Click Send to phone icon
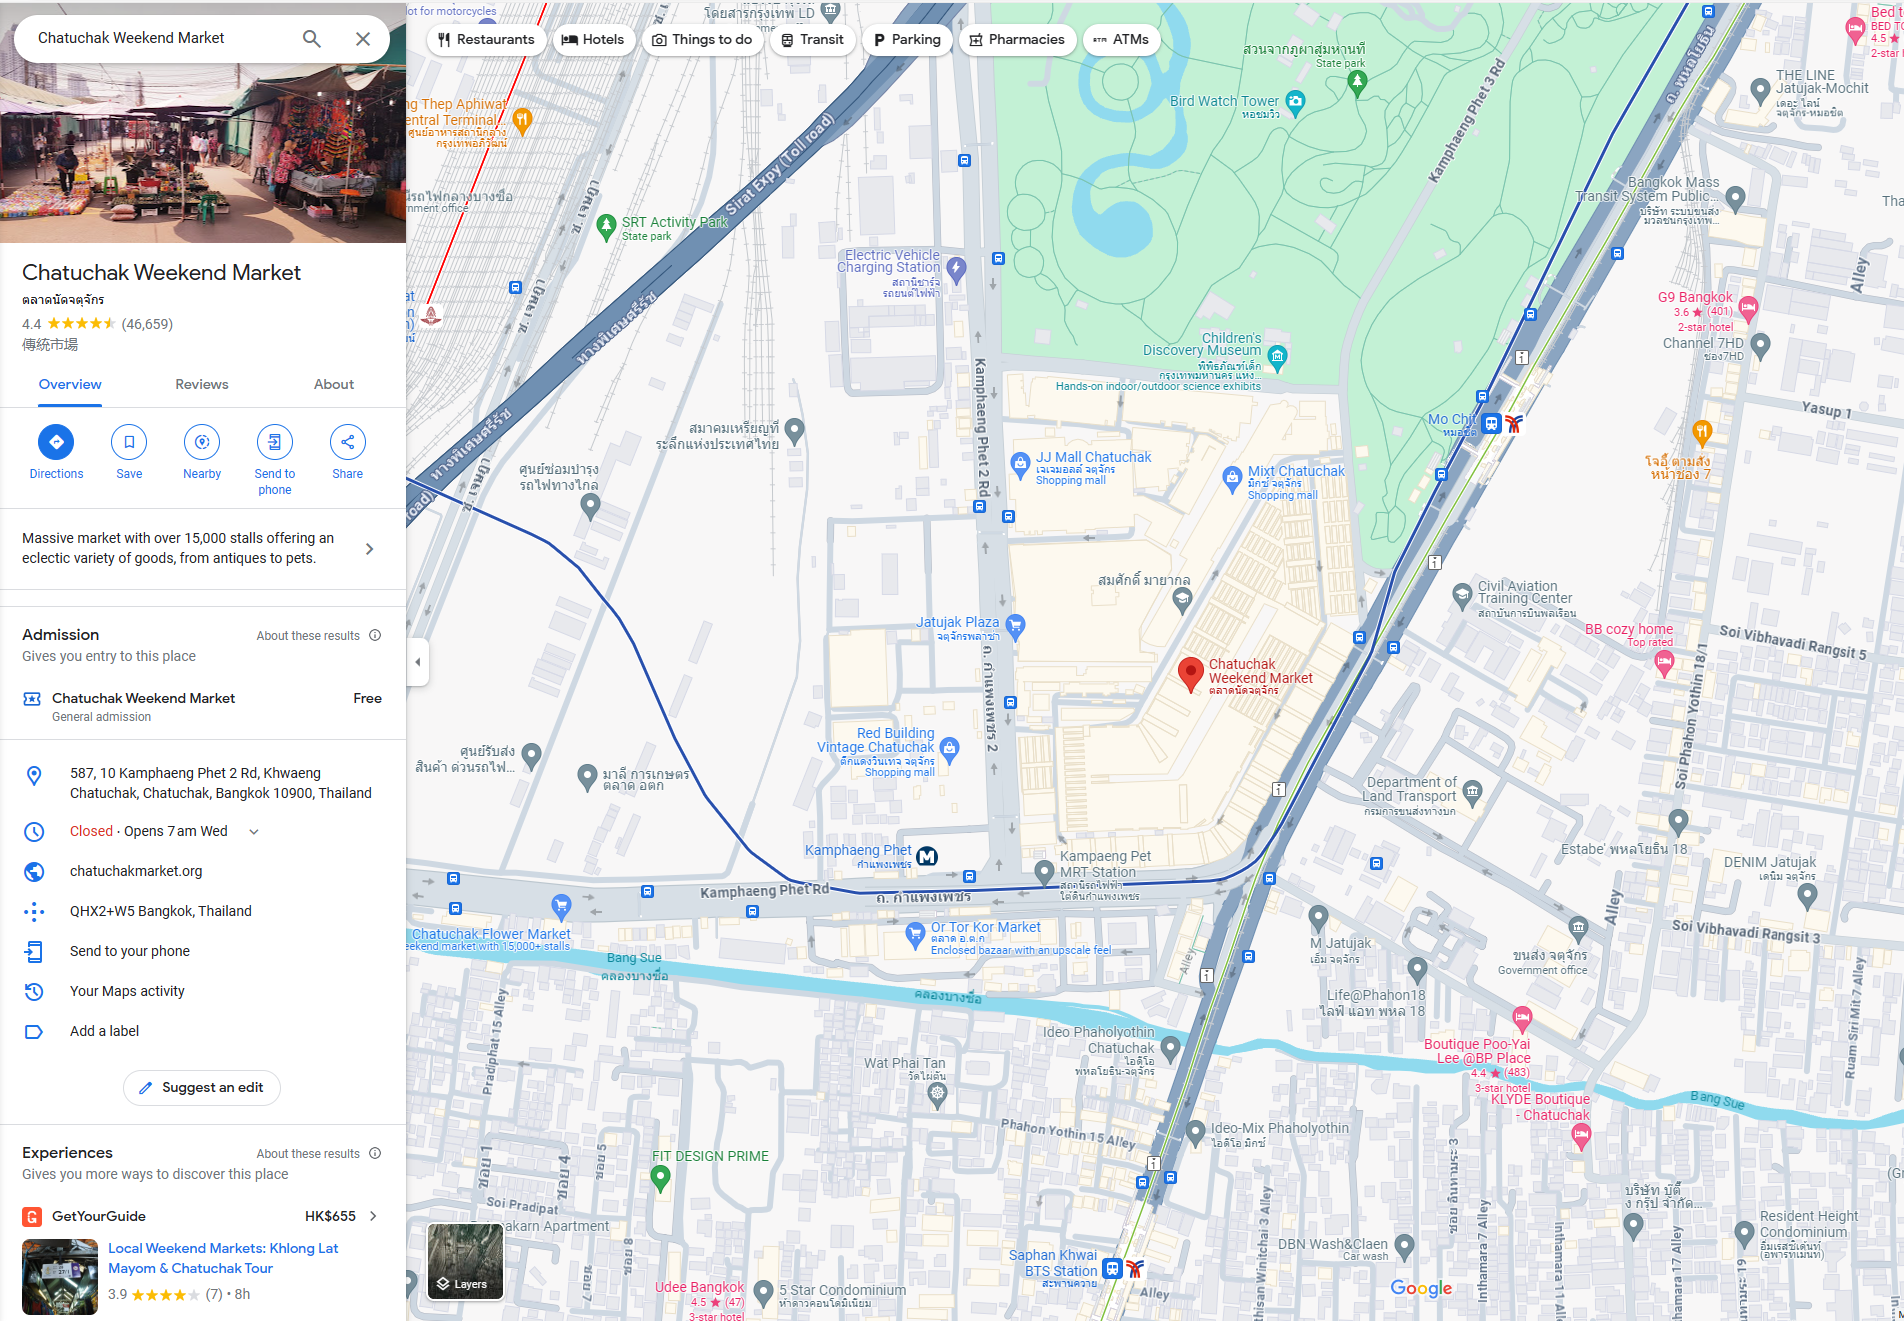1904x1321 pixels. click(x=275, y=442)
